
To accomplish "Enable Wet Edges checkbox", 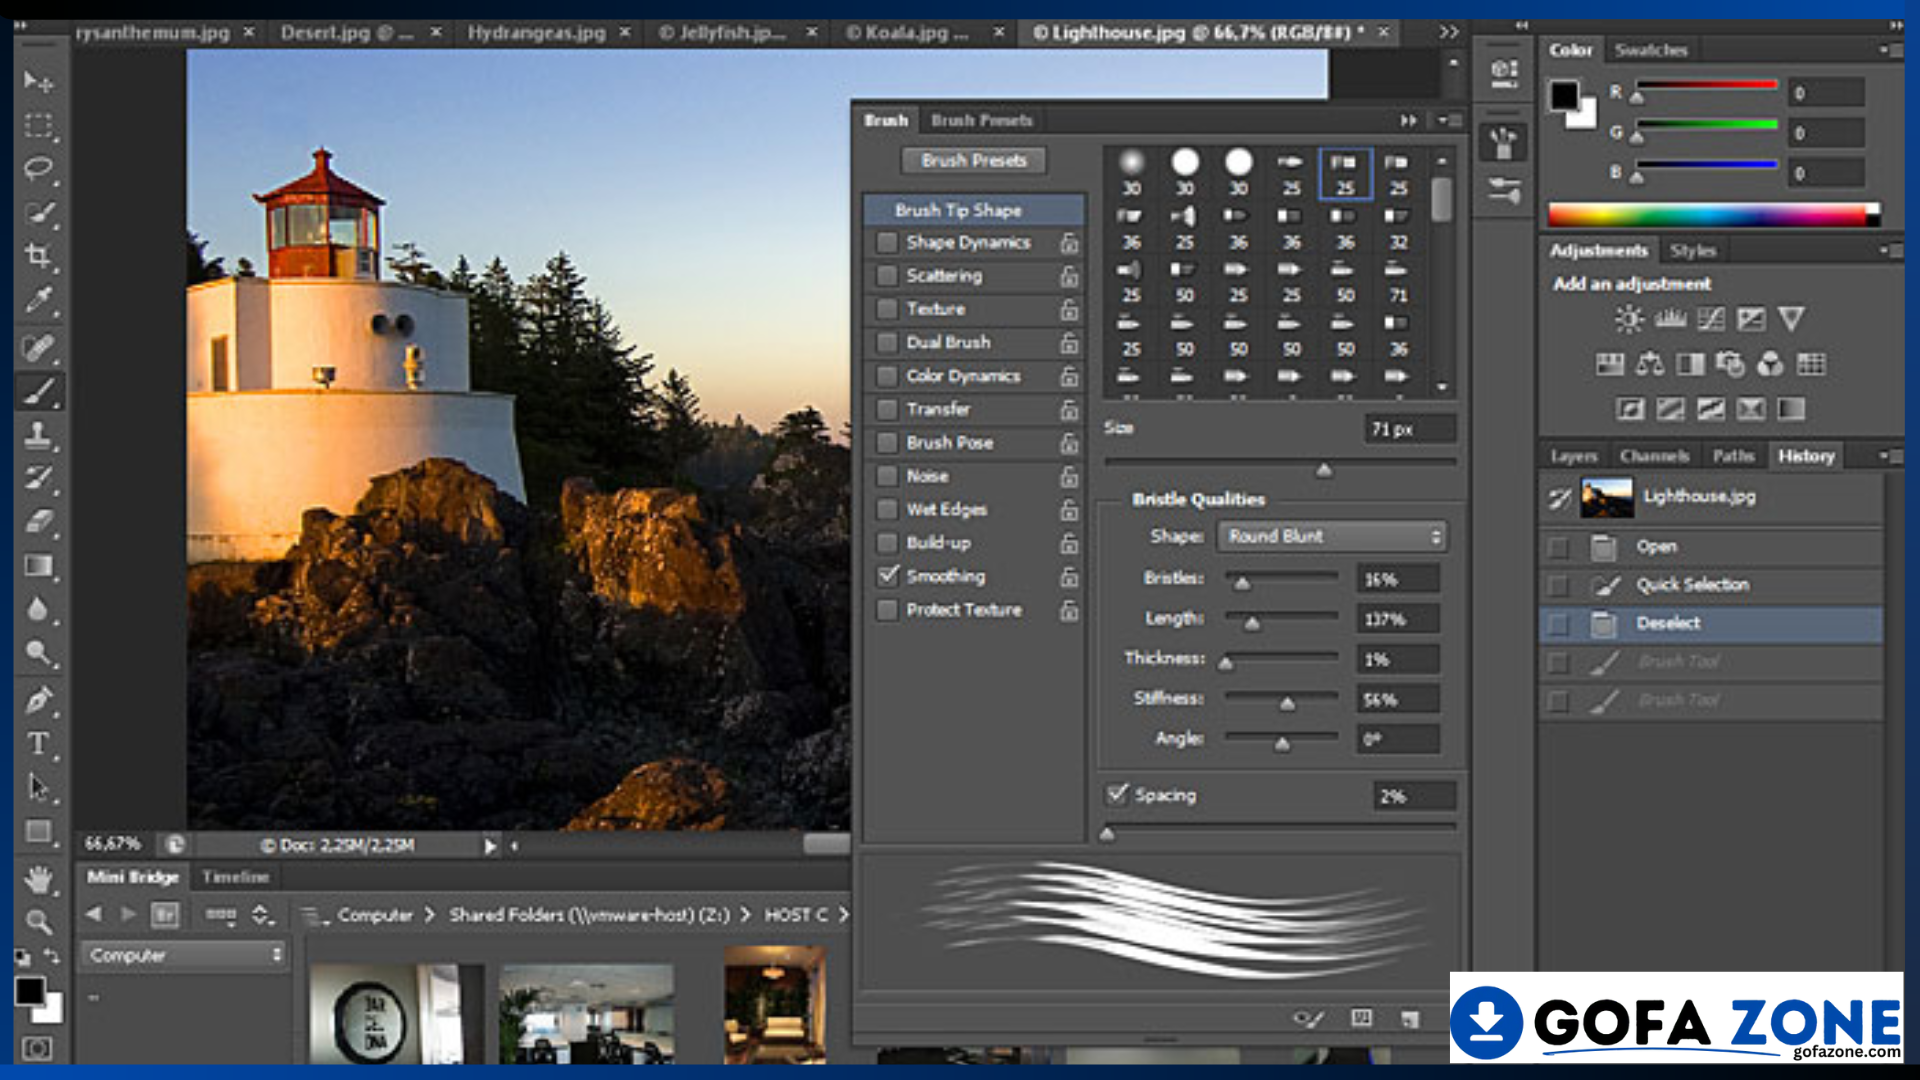I will click(x=887, y=510).
